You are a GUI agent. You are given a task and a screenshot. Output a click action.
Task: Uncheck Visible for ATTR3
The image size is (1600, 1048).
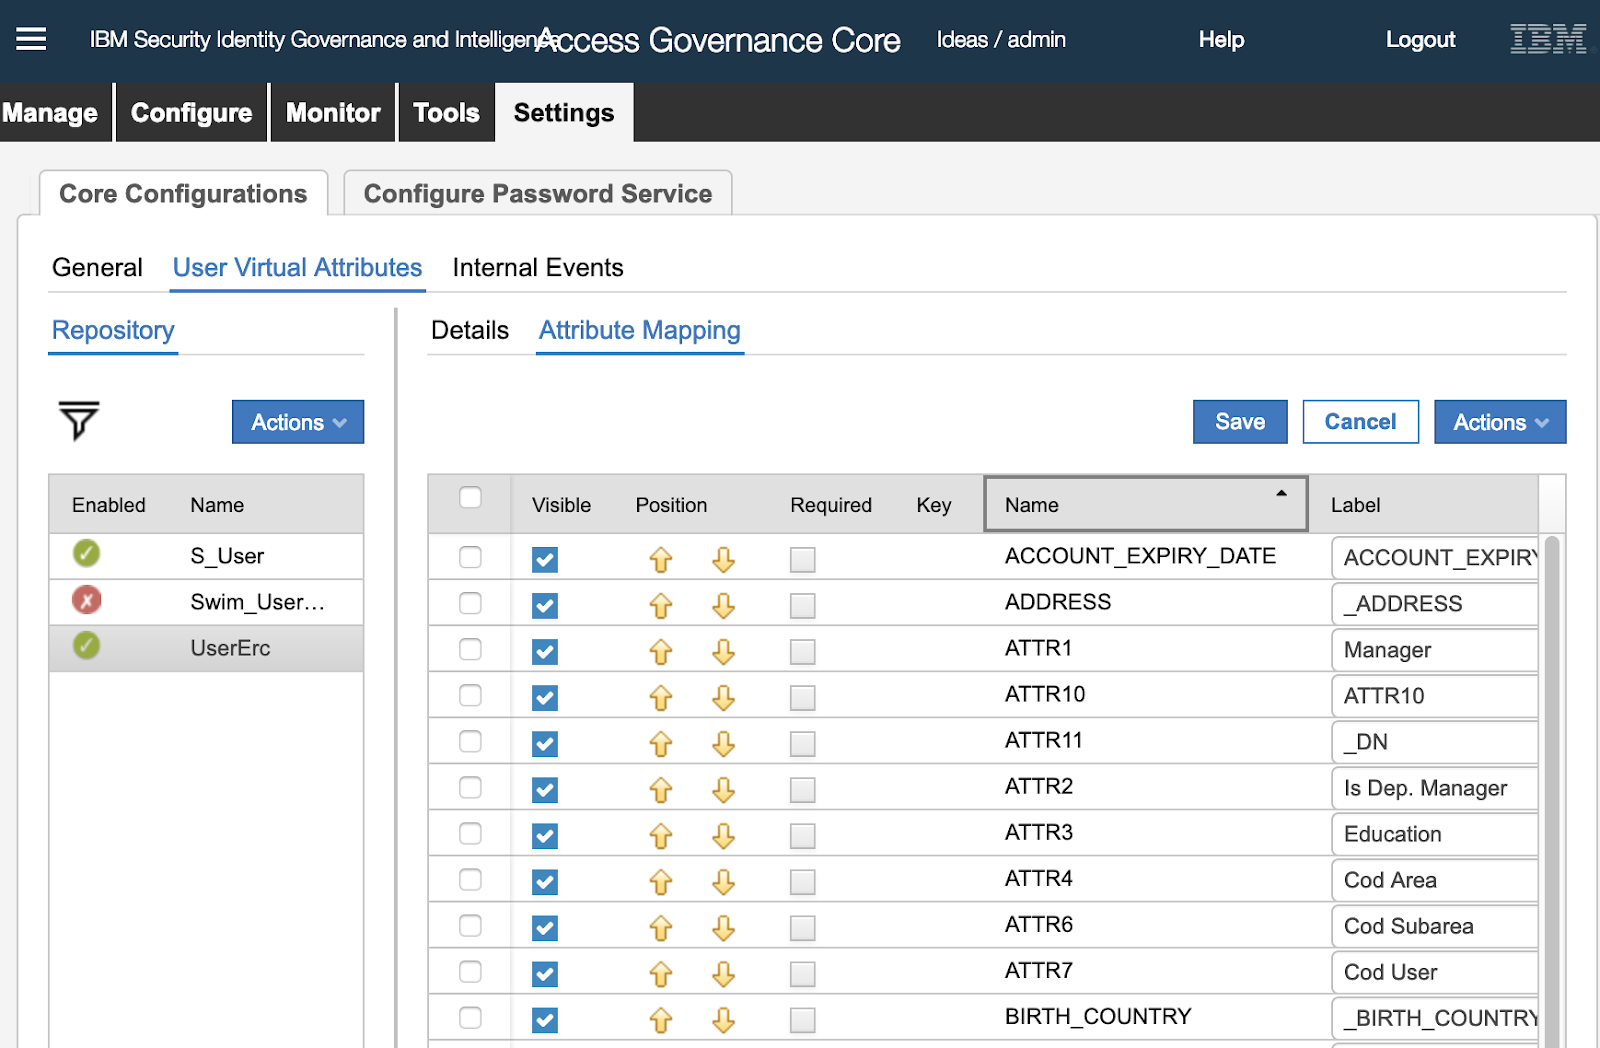pyautogui.click(x=545, y=835)
